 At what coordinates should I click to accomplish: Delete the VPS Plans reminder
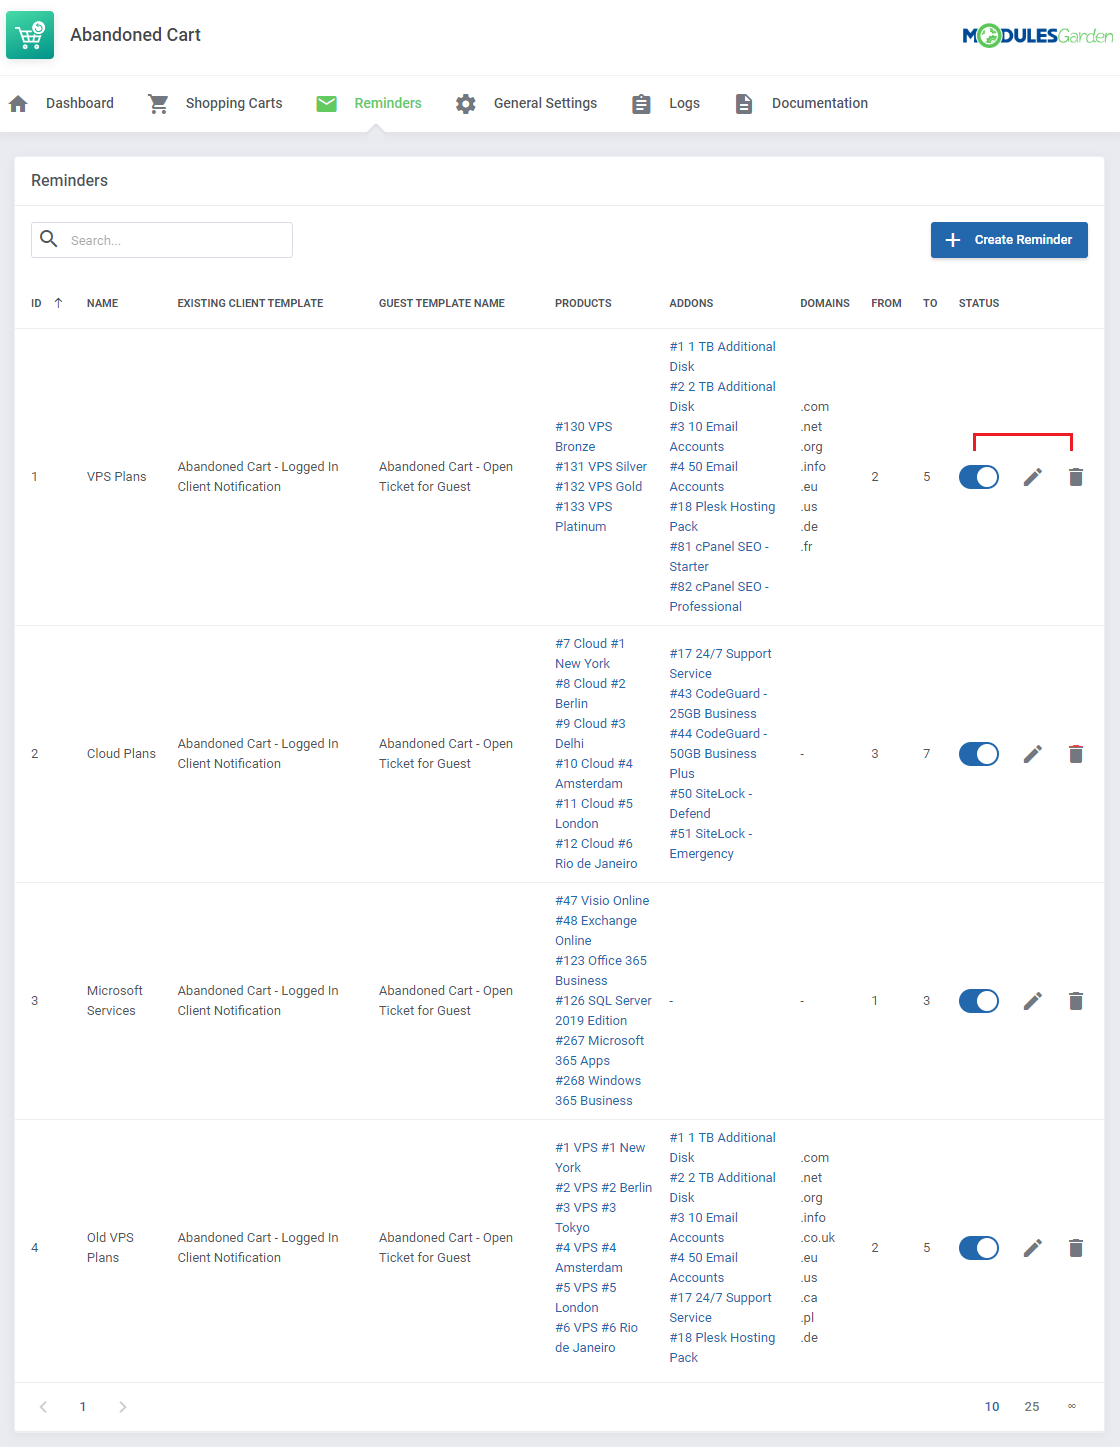tap(1076, 477)
